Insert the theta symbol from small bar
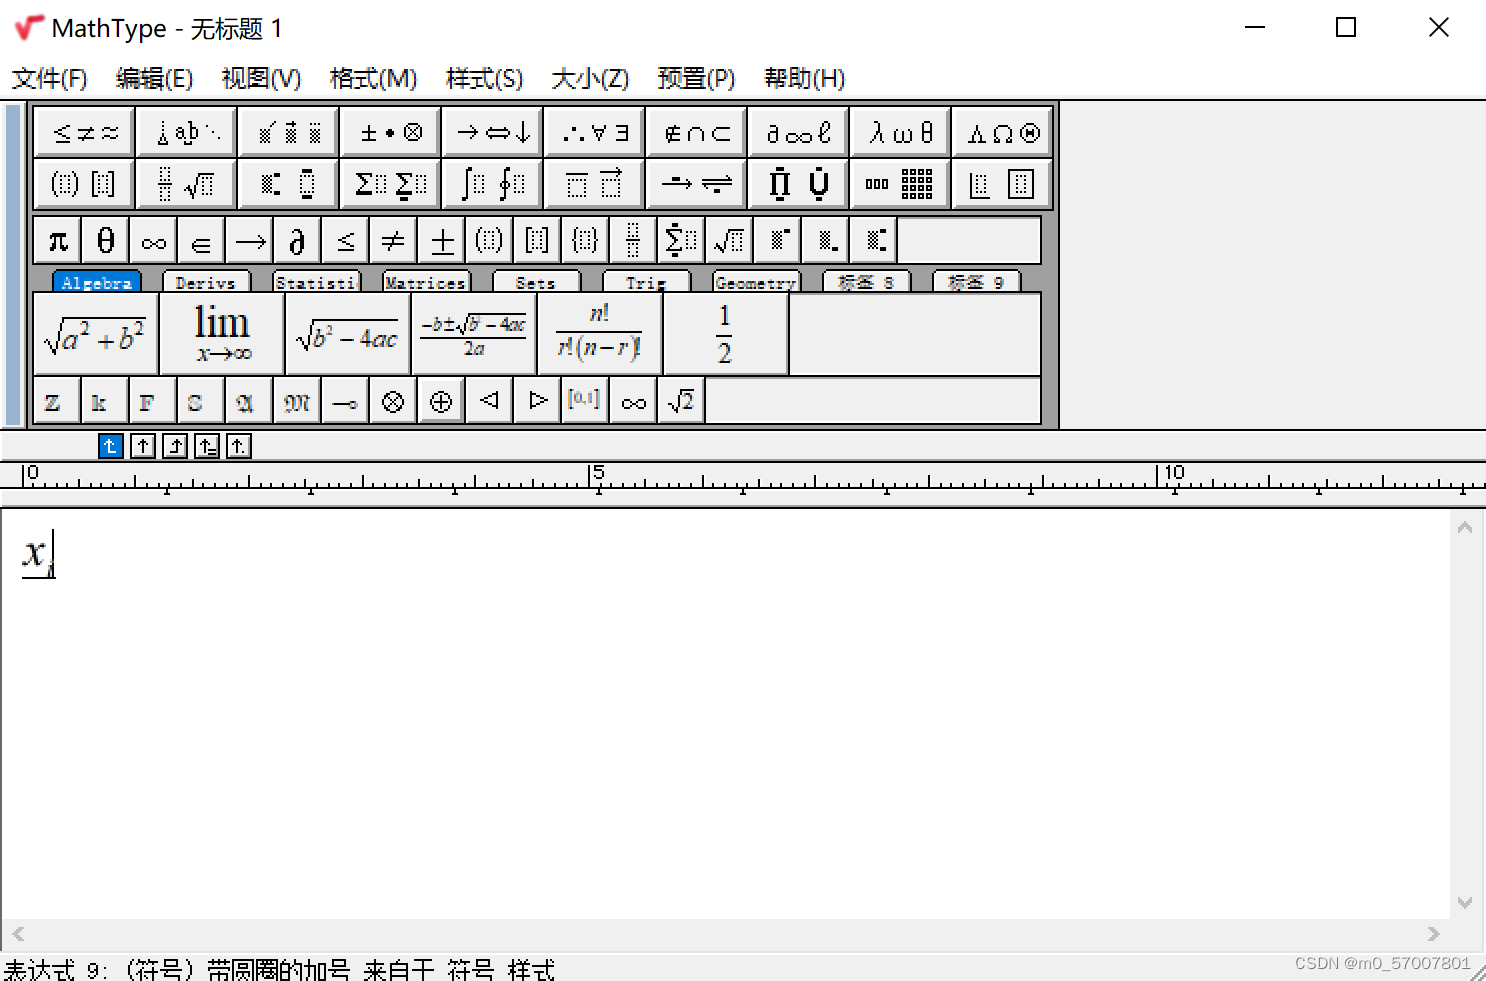 (x=106, y=240)
